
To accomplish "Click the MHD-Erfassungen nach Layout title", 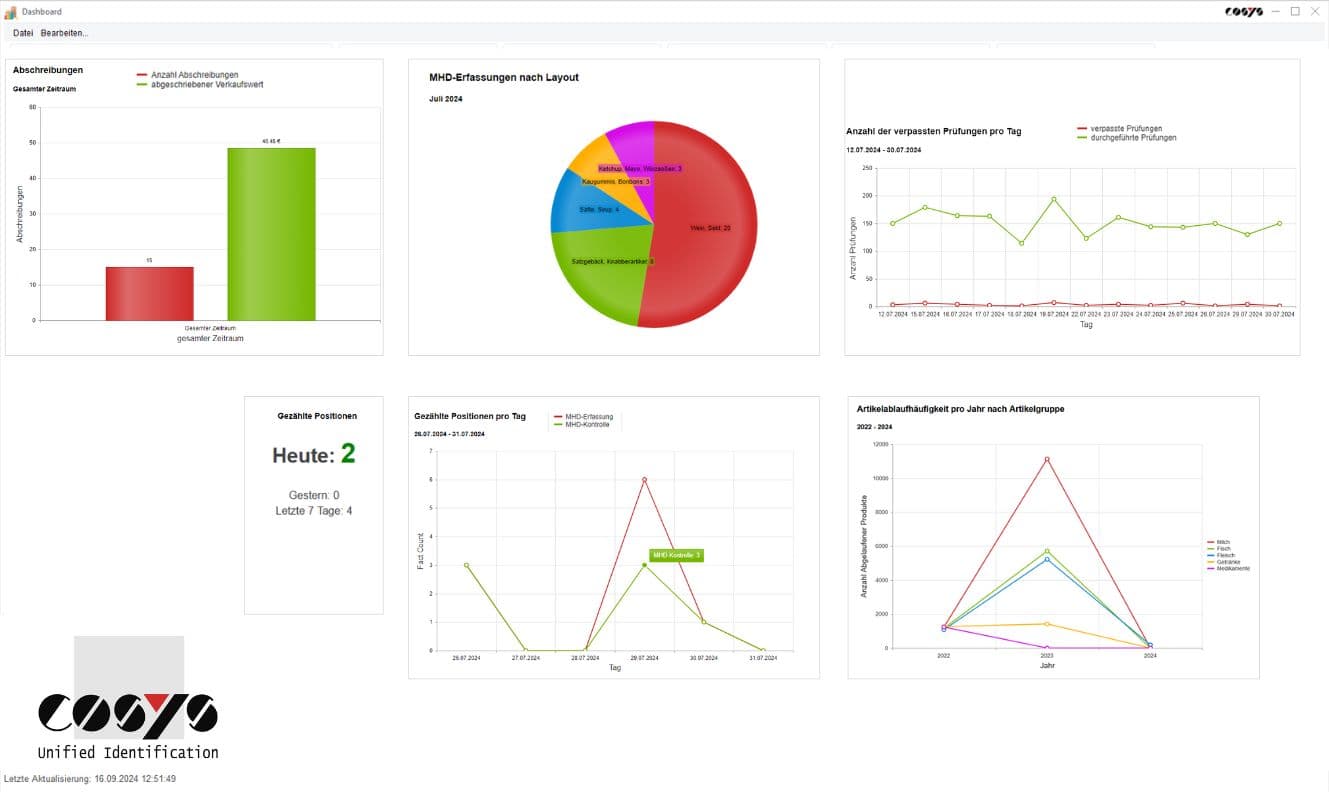I will [x=504, y=77].
